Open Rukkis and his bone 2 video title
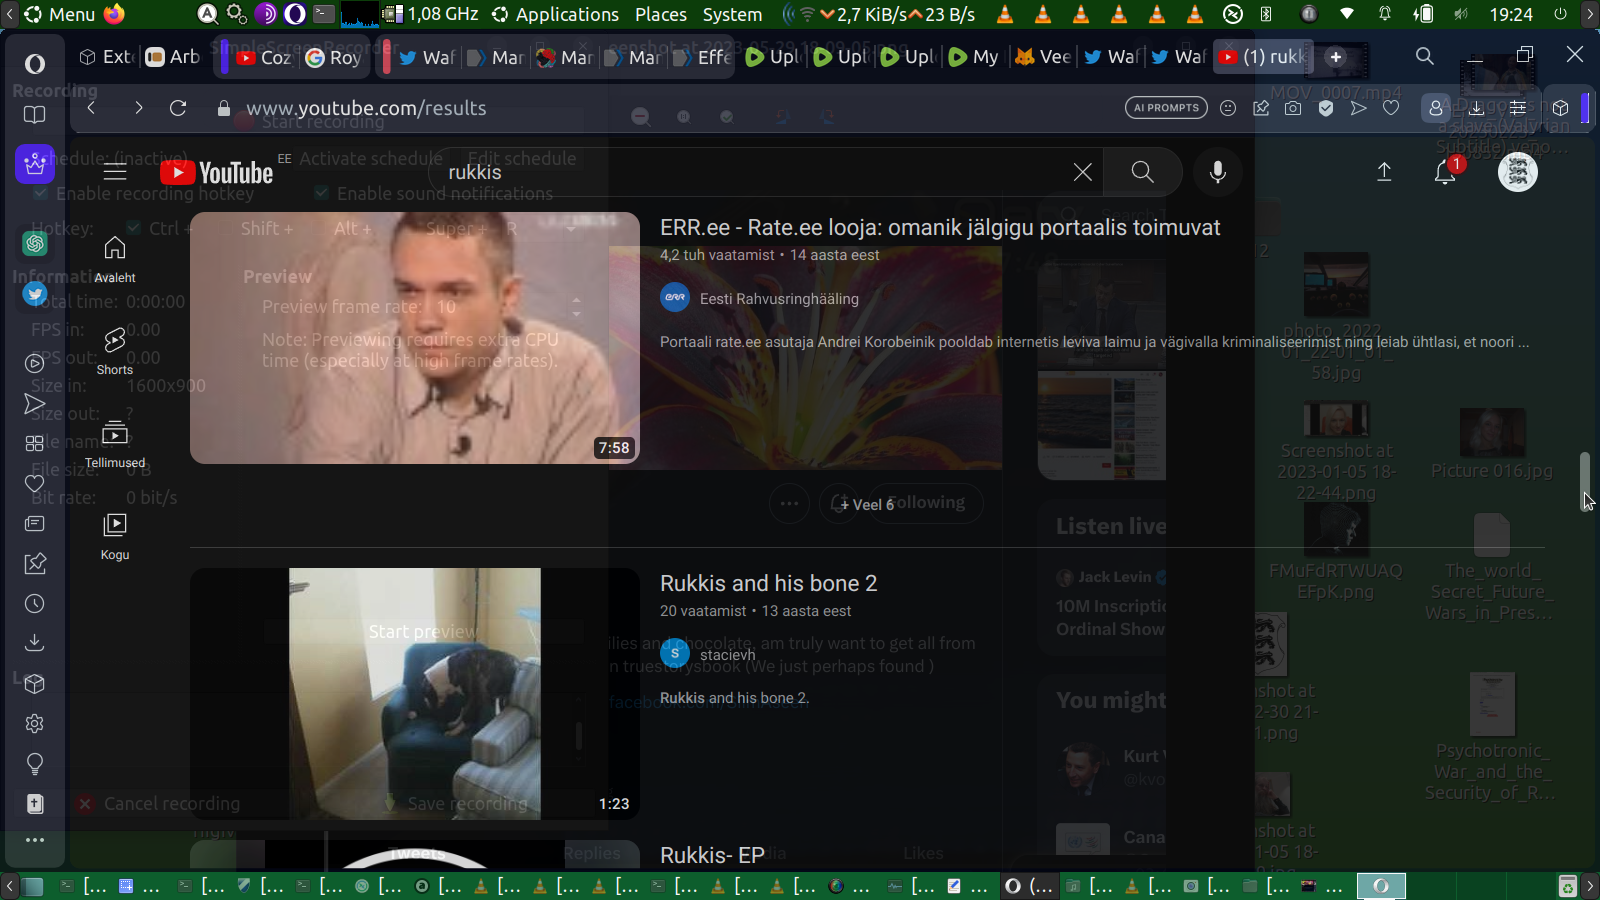 768,584
